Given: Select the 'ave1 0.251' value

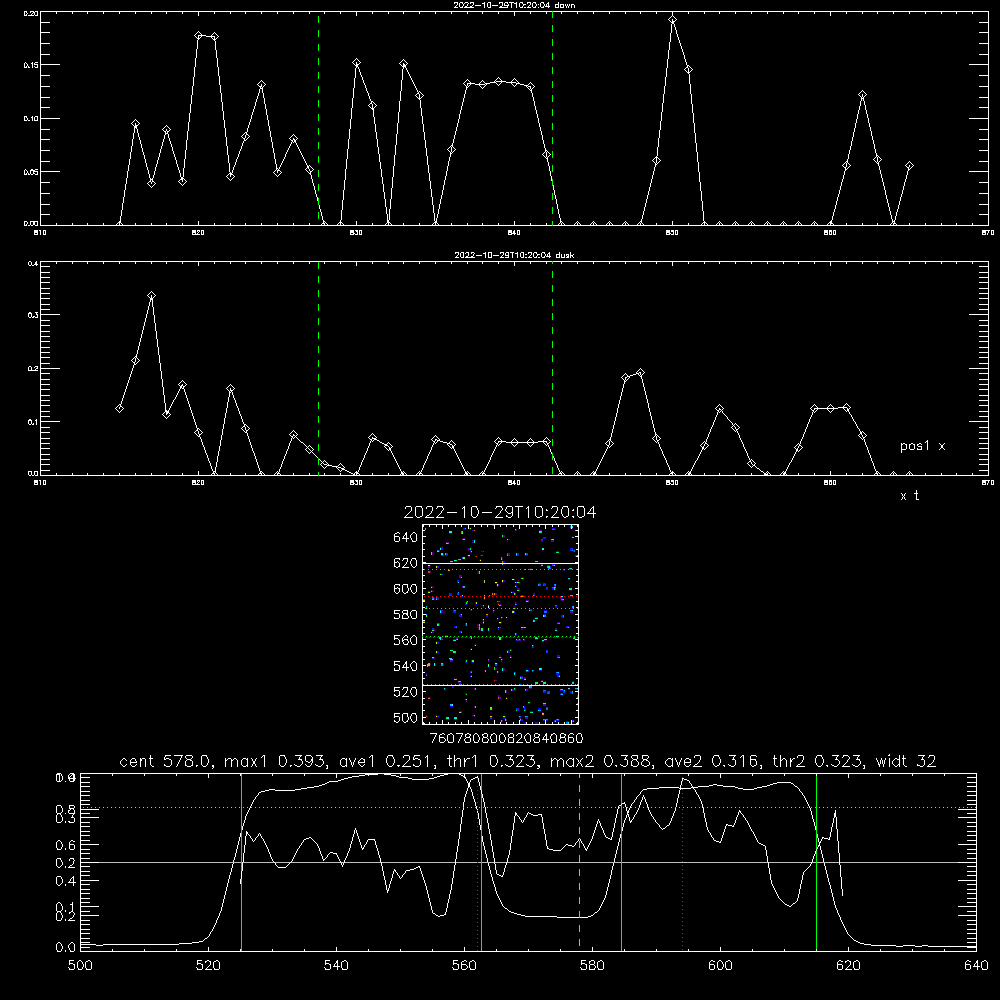Looking at the screenshot, I should coord(385,761).
